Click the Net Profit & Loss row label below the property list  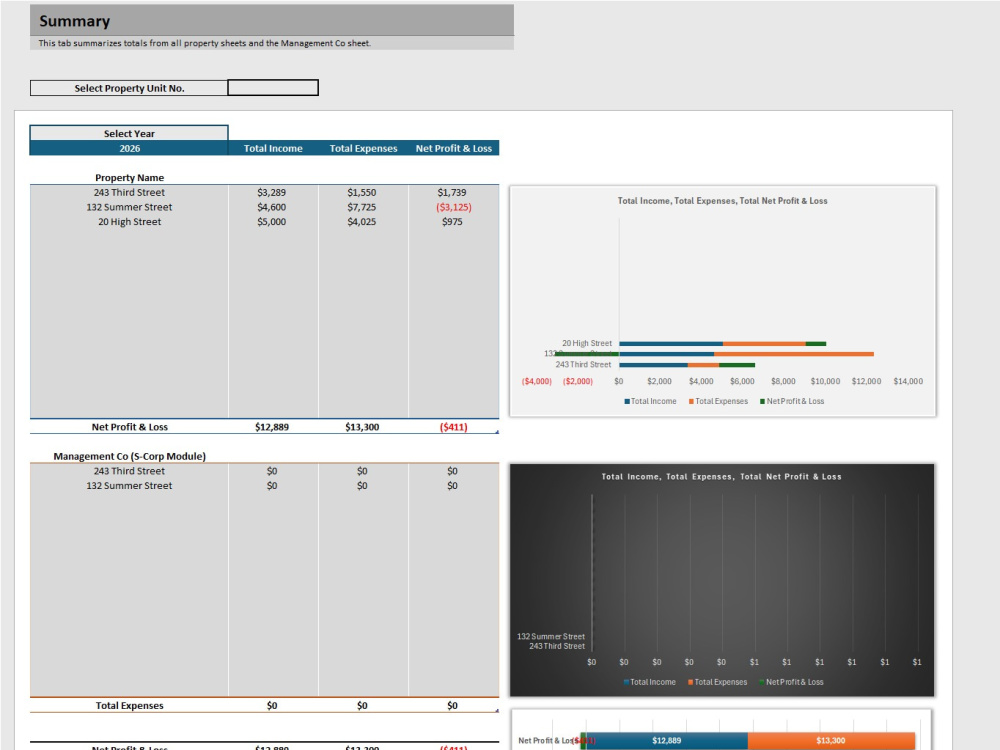coord(129,427)
